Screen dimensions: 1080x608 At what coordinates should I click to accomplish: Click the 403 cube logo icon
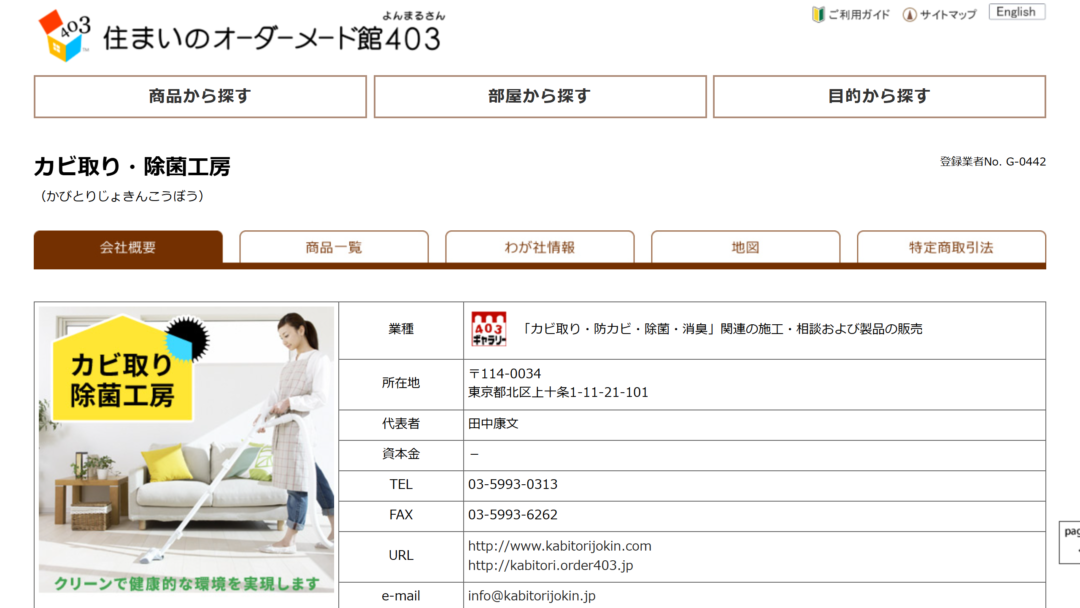click(64, 36)
